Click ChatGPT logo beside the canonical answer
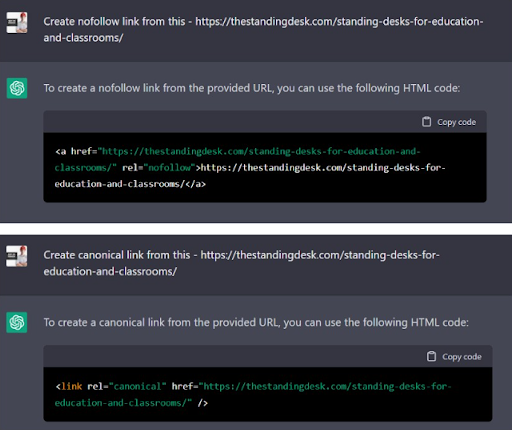Viewport: 512px width, 430px height. tap(17, 322)
